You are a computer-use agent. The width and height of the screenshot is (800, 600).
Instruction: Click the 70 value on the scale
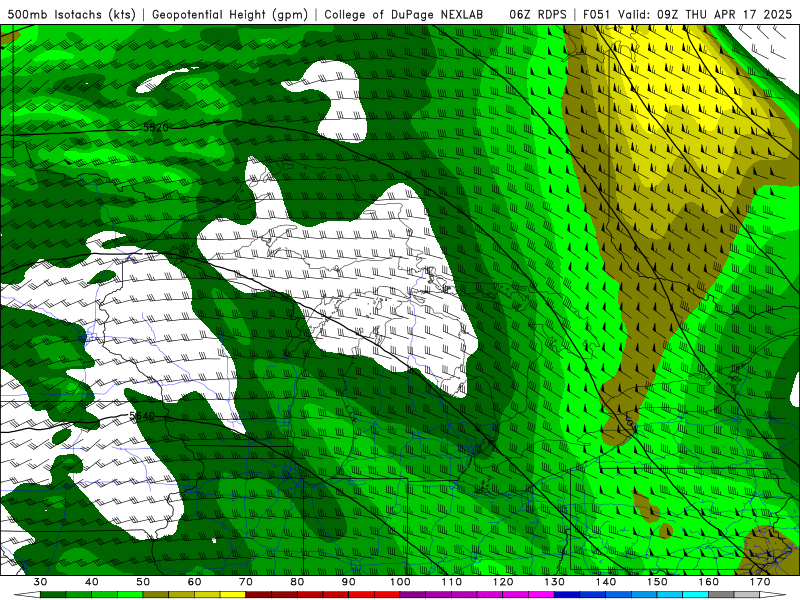(x=246, y=582)
